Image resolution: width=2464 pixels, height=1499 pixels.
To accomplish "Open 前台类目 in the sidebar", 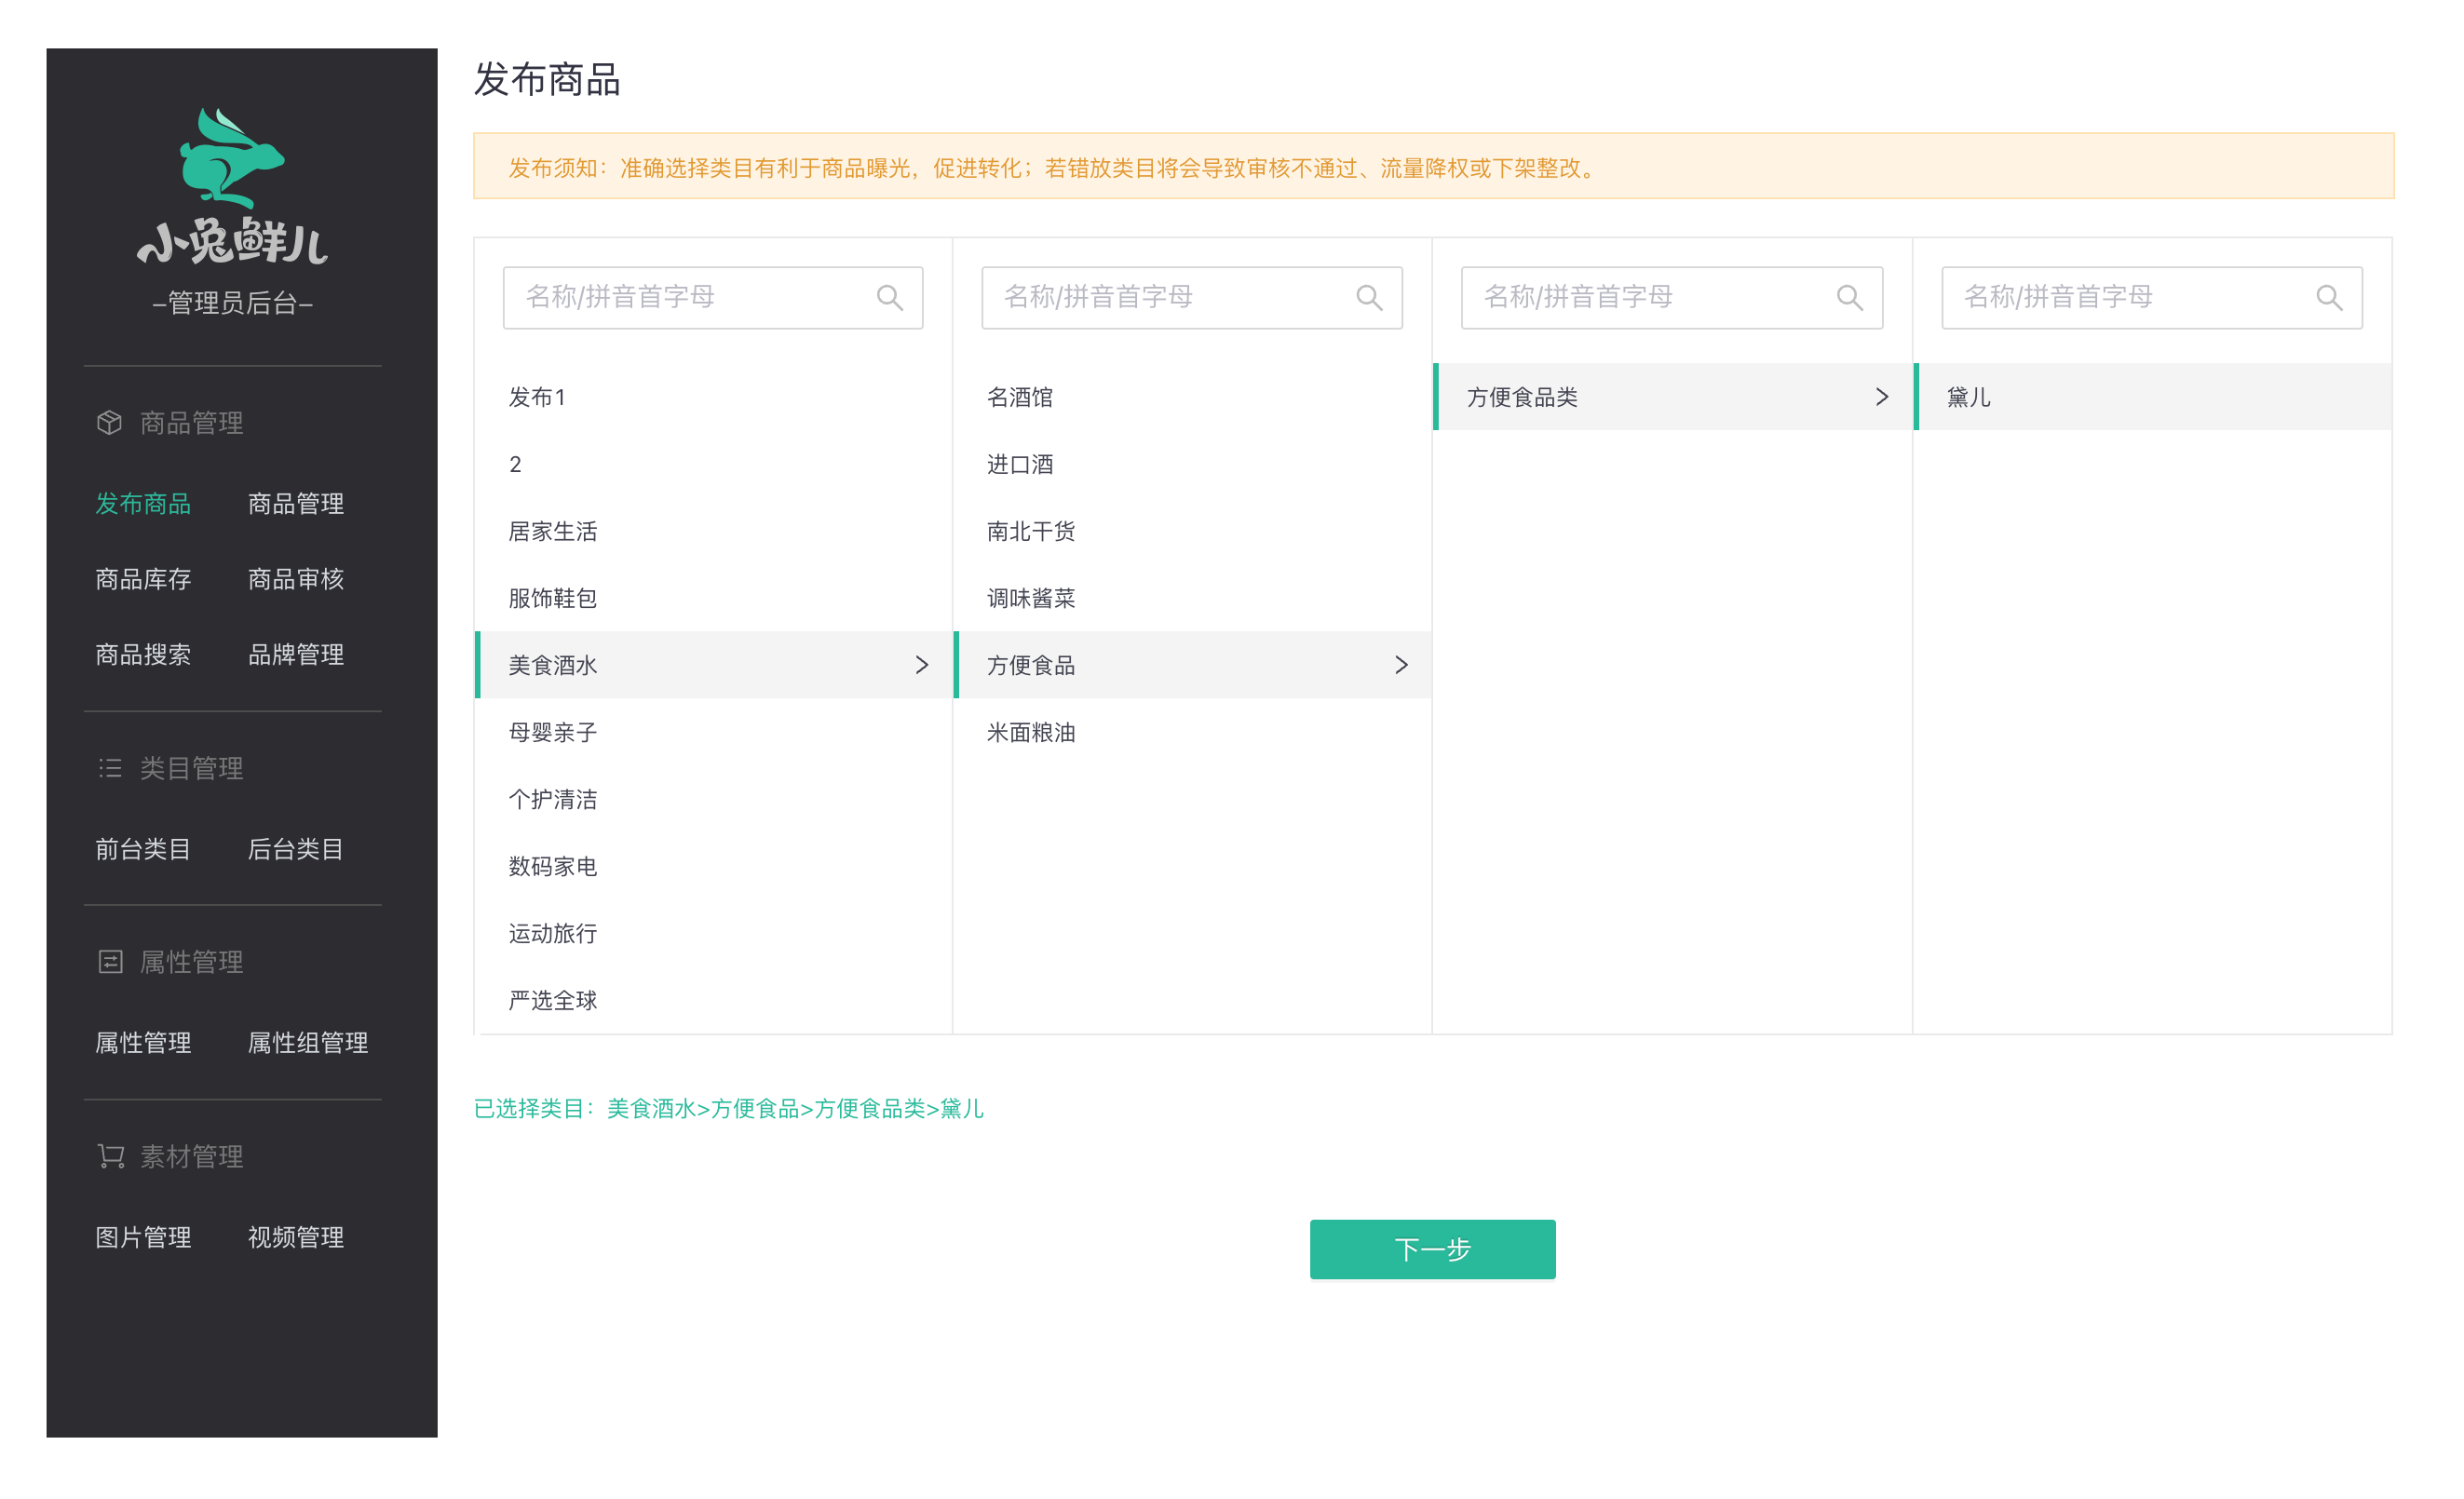I will coord(143,849).
